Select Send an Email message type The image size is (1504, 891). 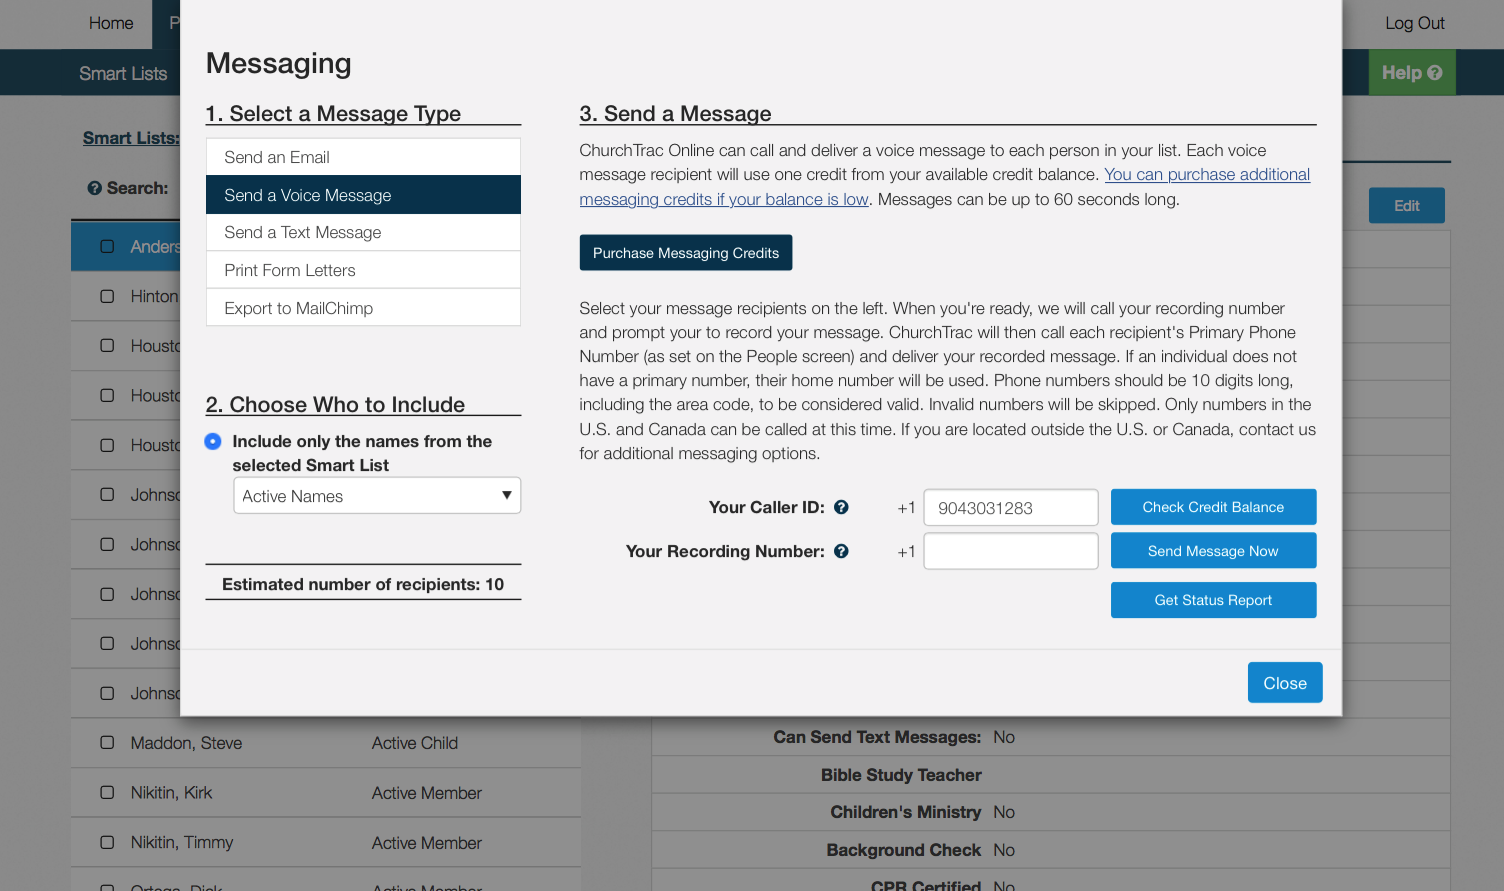(363, 157)
